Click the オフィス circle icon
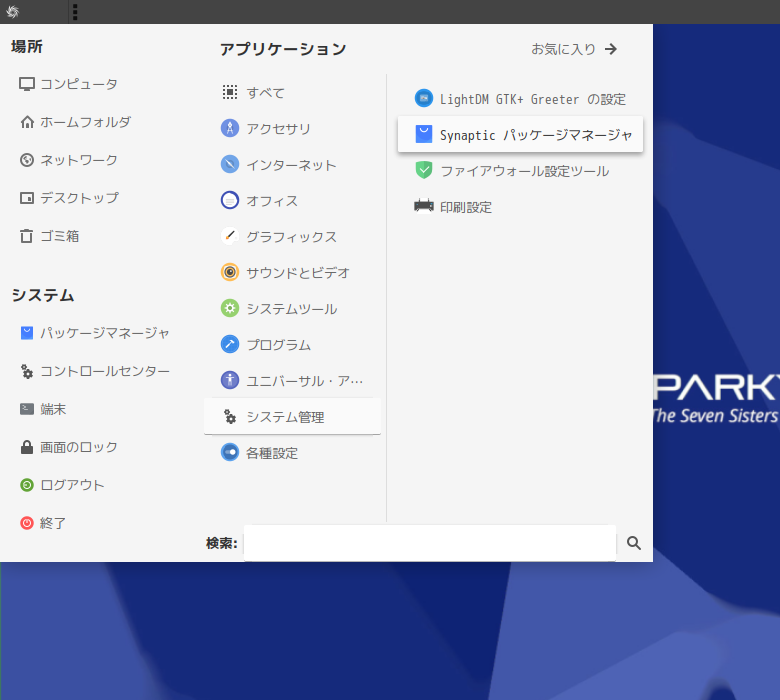Screen dimensions: 780x700 coord(230,200)
